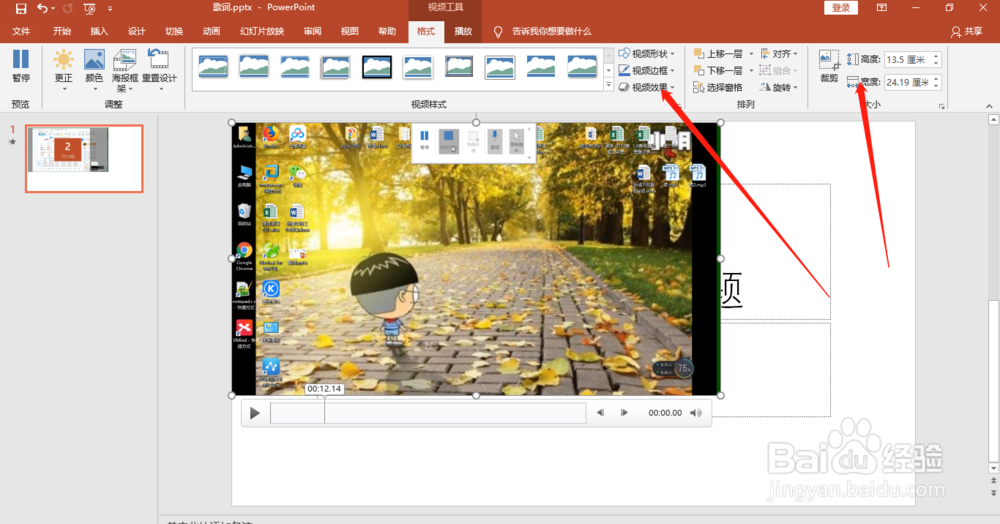This screenshot has width=1000, height=524.
Task: Increase the height with its up arrow
Action: click(936, 56)
